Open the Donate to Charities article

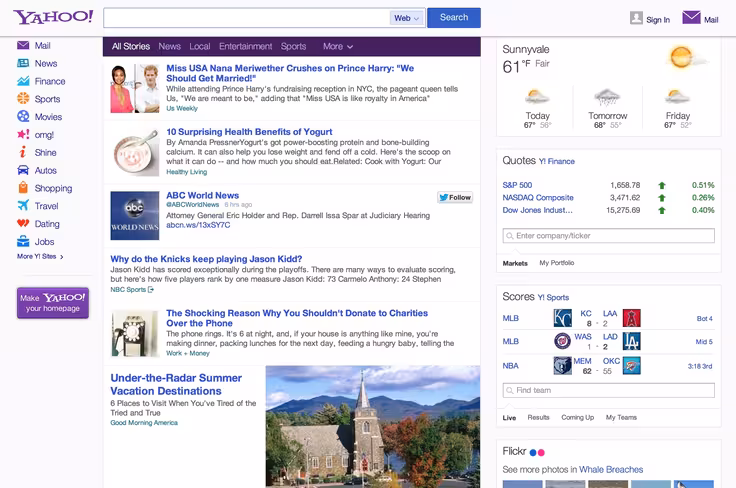click(x=297, y=318)
